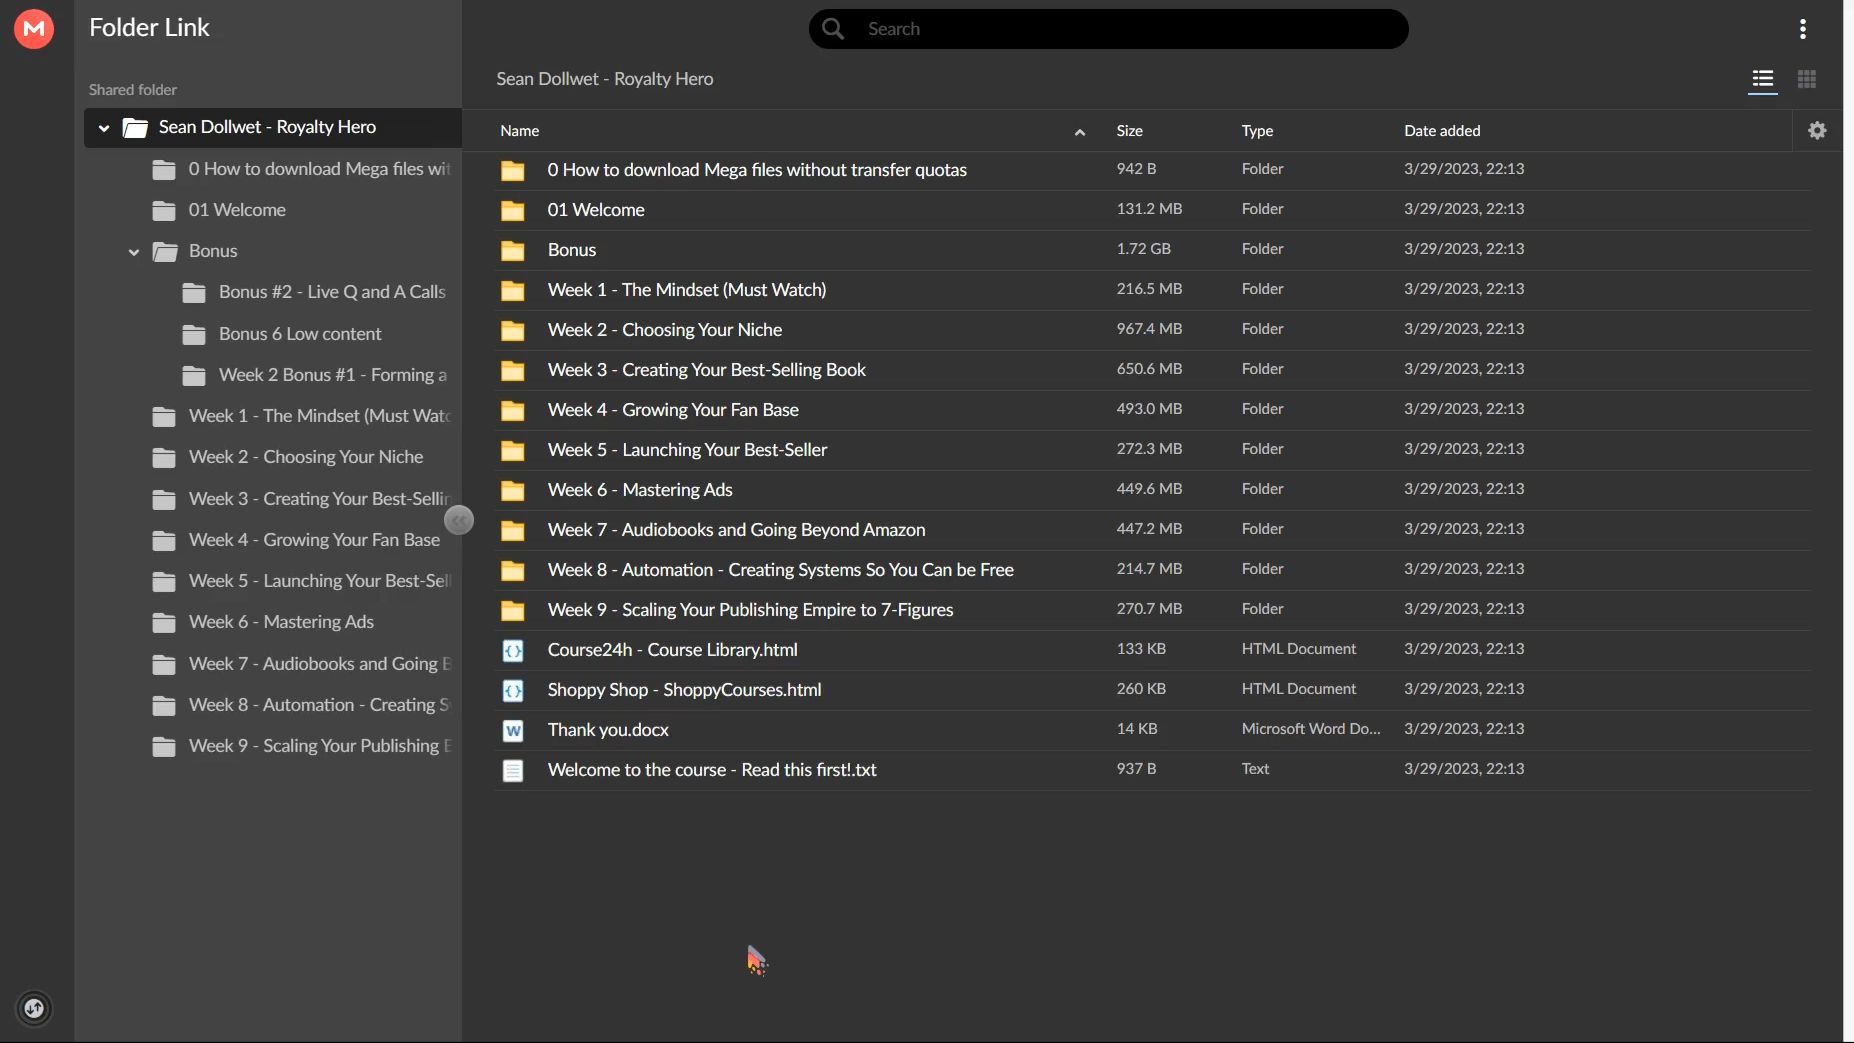Click folder icon of Week 2 - Choosing in sidebar tree
The height and width of the screenshot is (1043, 1854).
click(x=164, y=458)
